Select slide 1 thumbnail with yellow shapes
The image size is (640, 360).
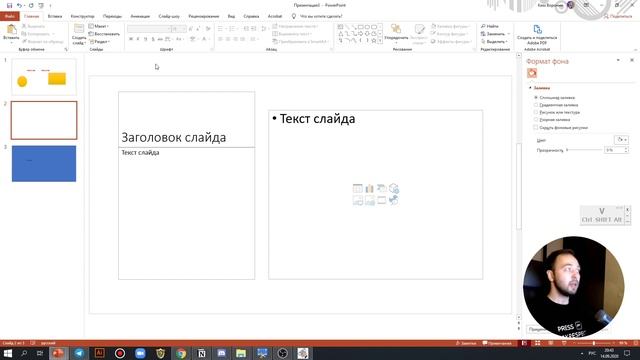click(x=44, y=77)
